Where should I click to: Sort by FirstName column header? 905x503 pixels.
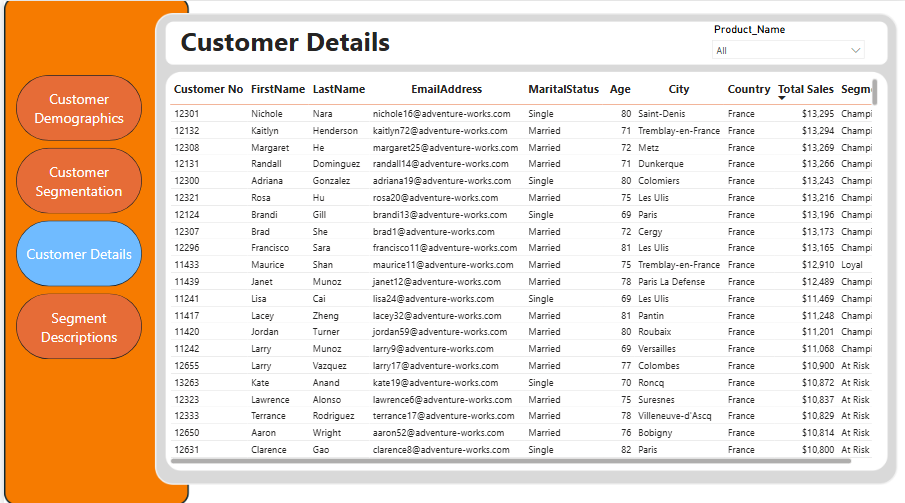[x=278, y=89]
